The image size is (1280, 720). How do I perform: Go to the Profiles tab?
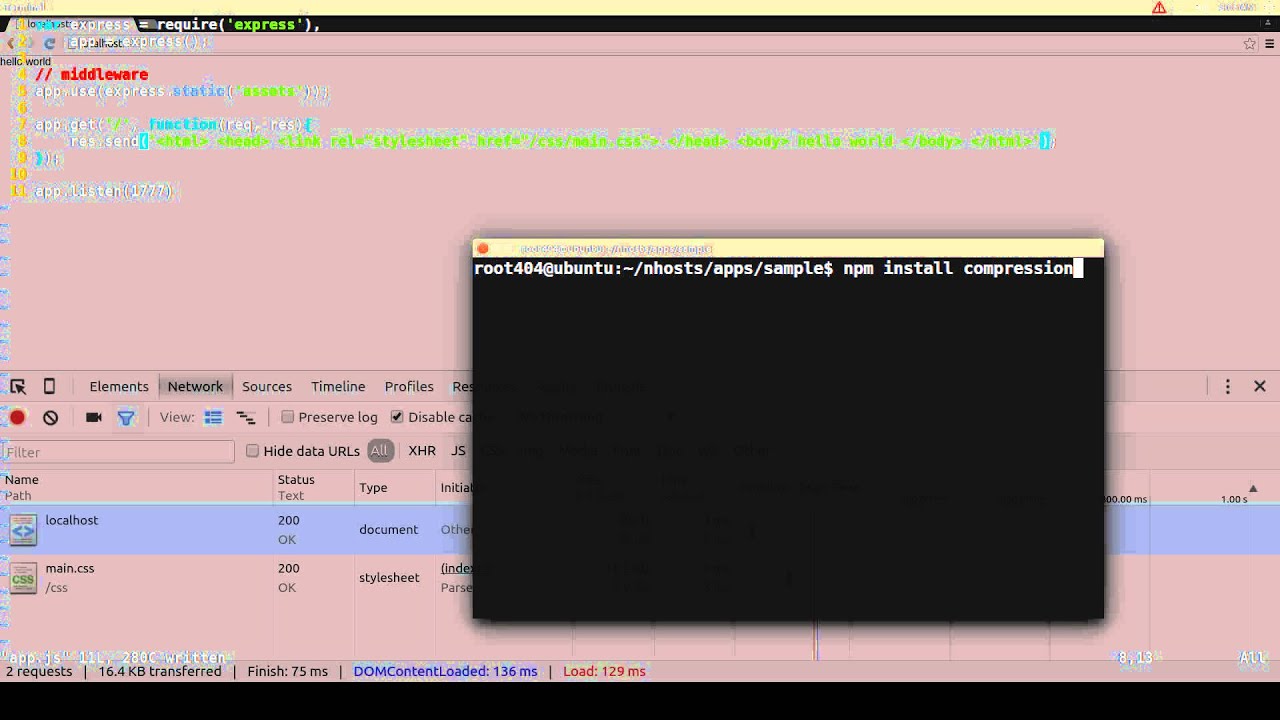click(409, 386)
